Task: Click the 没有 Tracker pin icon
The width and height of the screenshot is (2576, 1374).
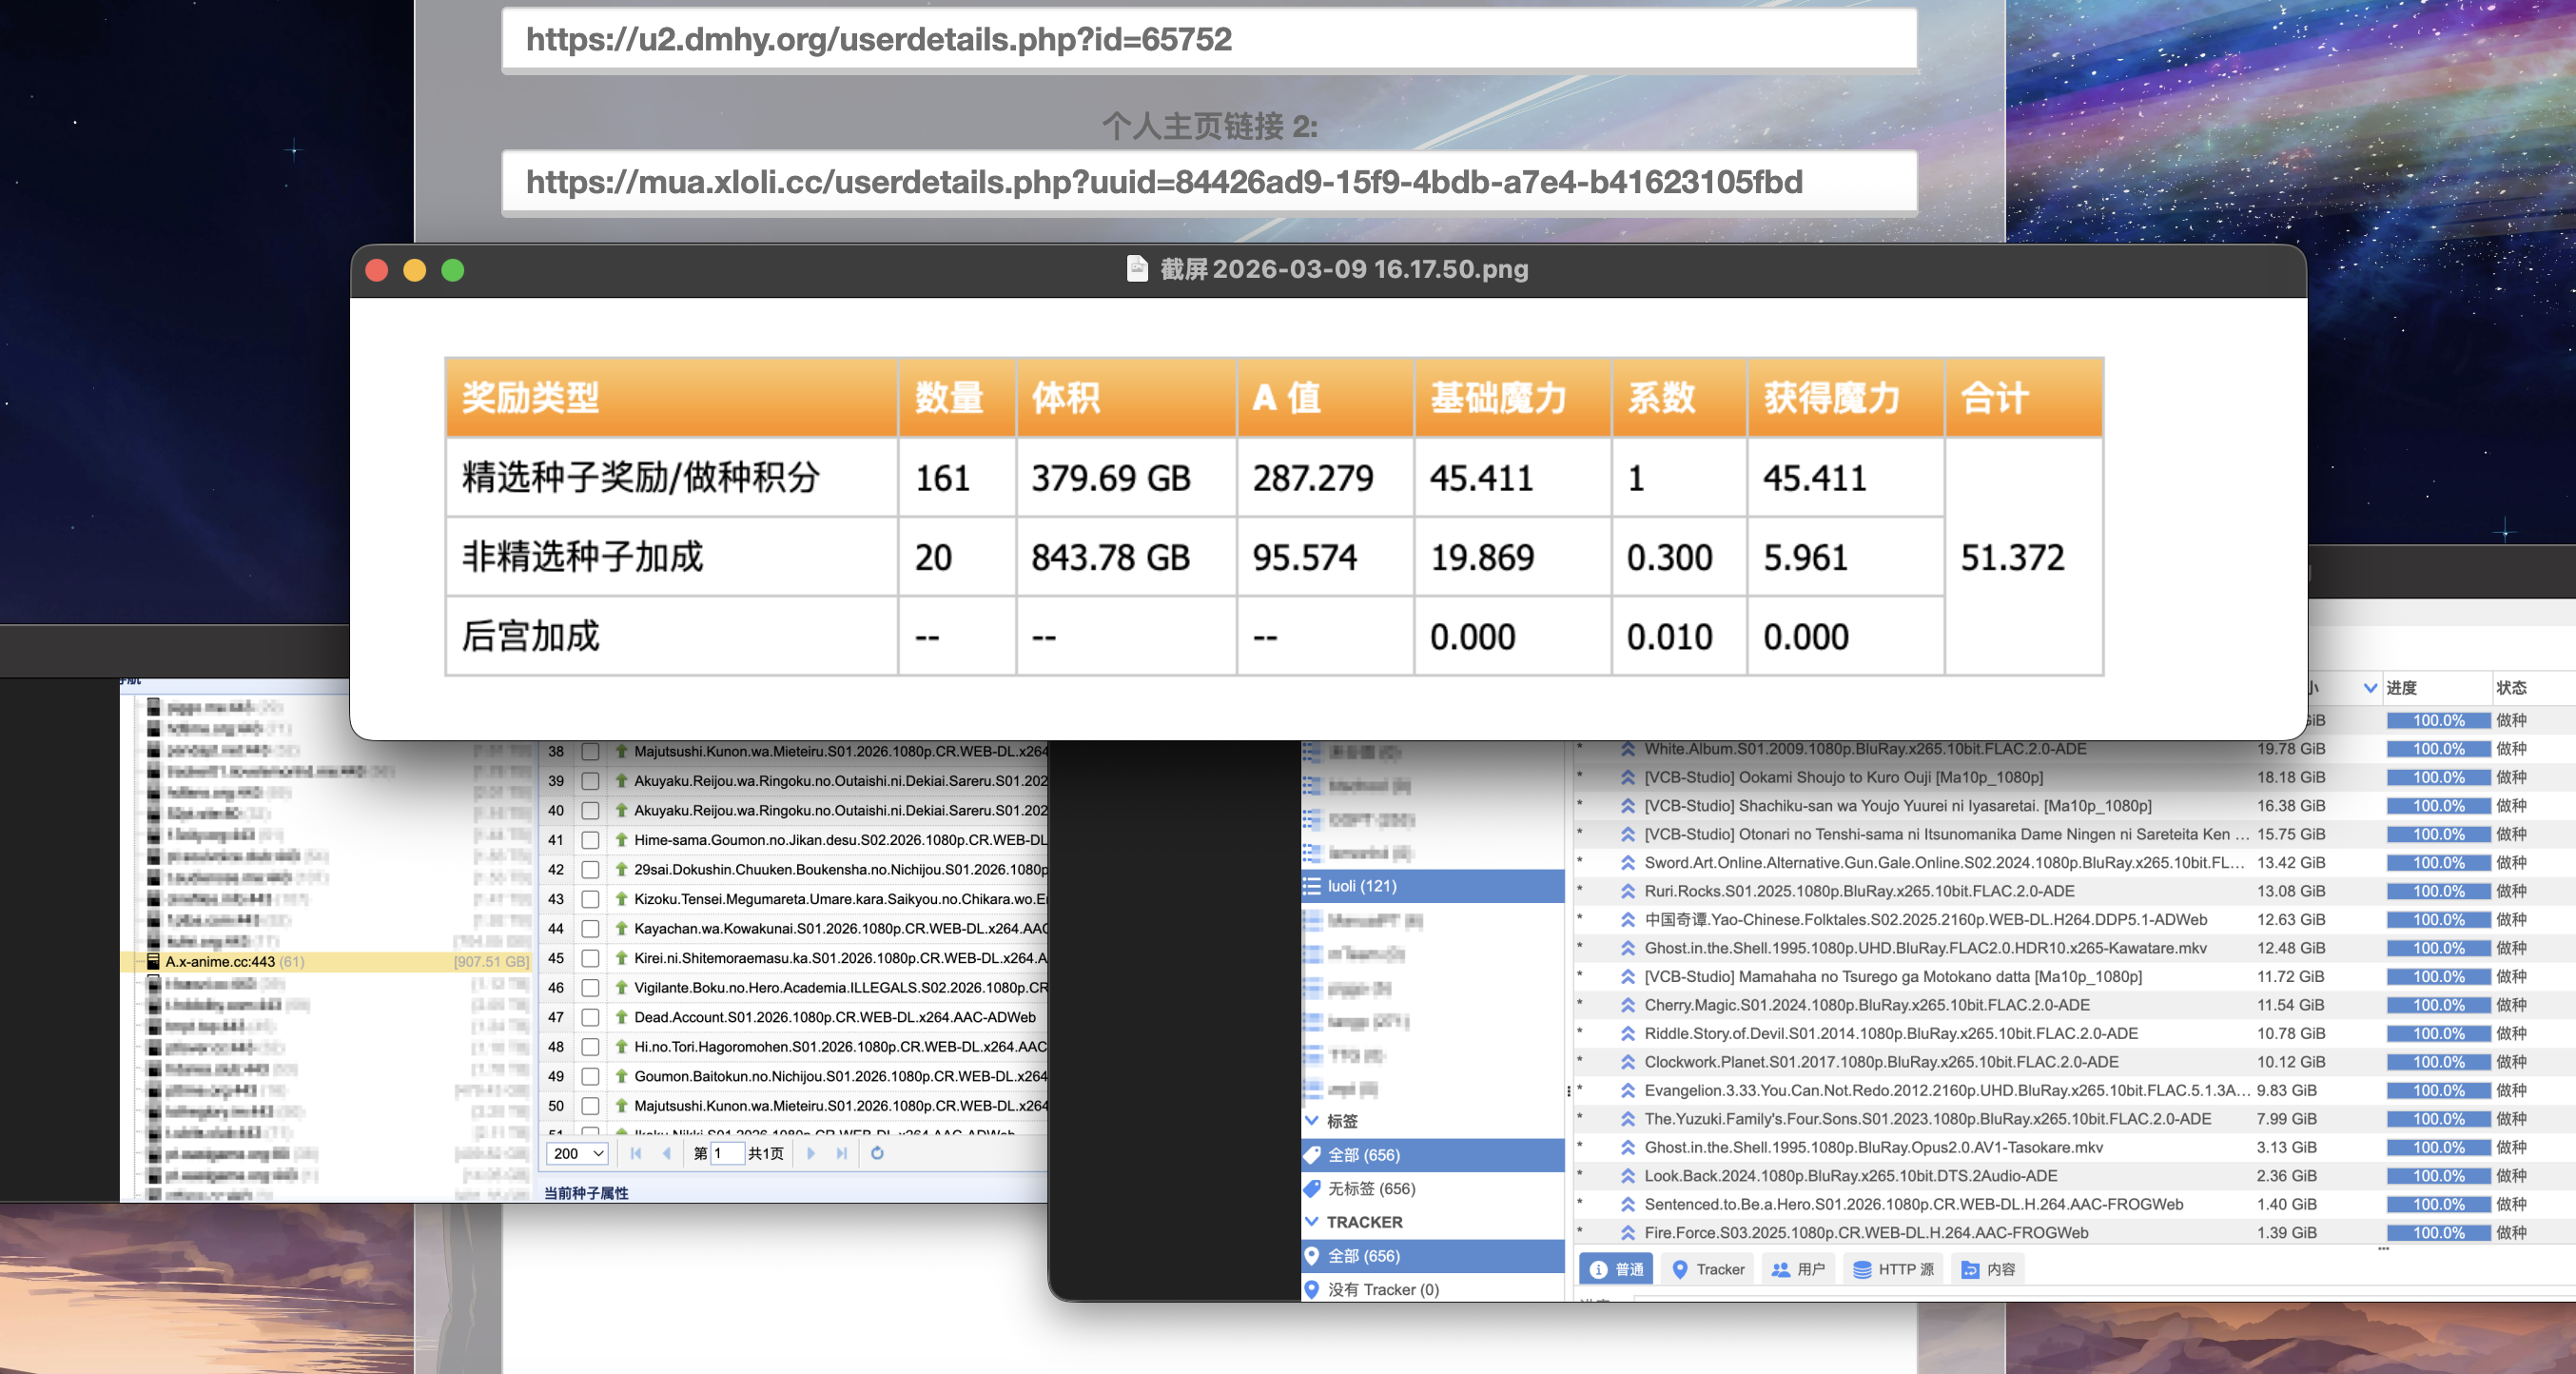Action: tap(1312, 1289)
